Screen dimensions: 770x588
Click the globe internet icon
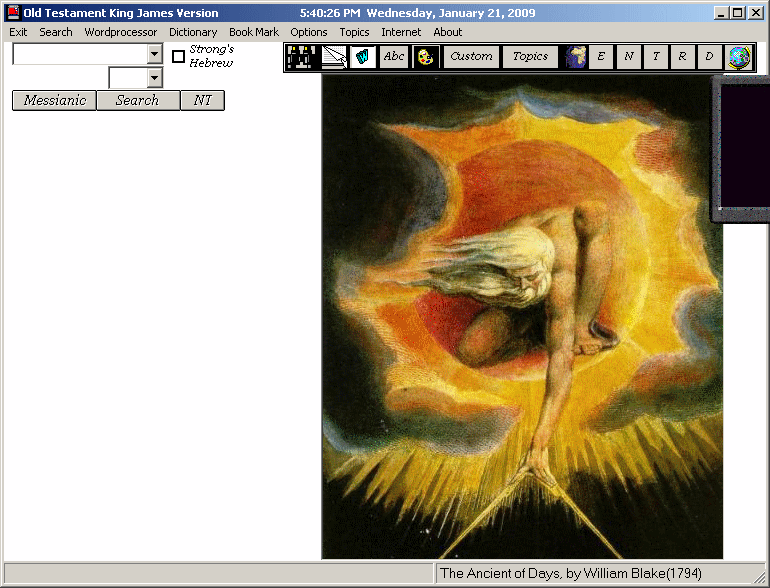[739, 57]
